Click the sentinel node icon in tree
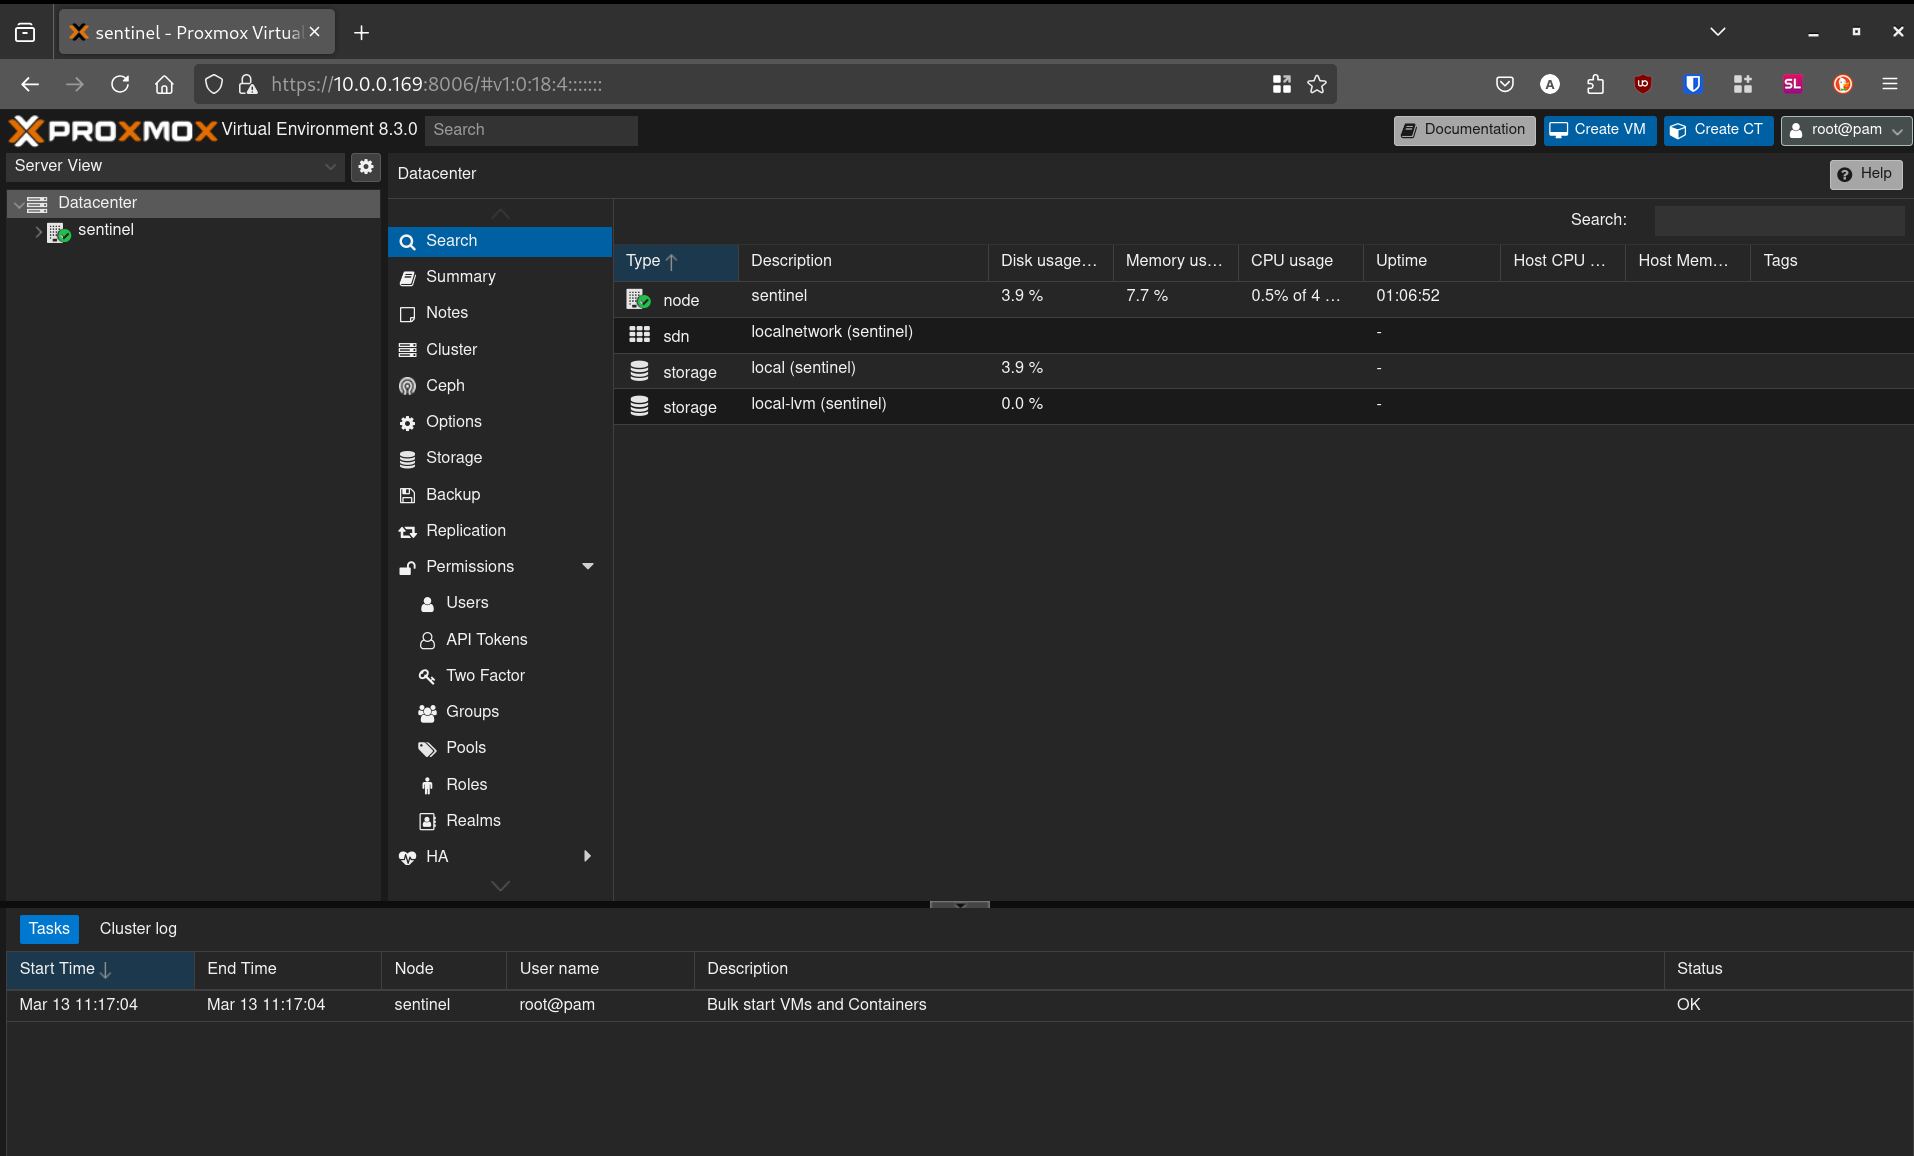 click(x=59, y=231)
